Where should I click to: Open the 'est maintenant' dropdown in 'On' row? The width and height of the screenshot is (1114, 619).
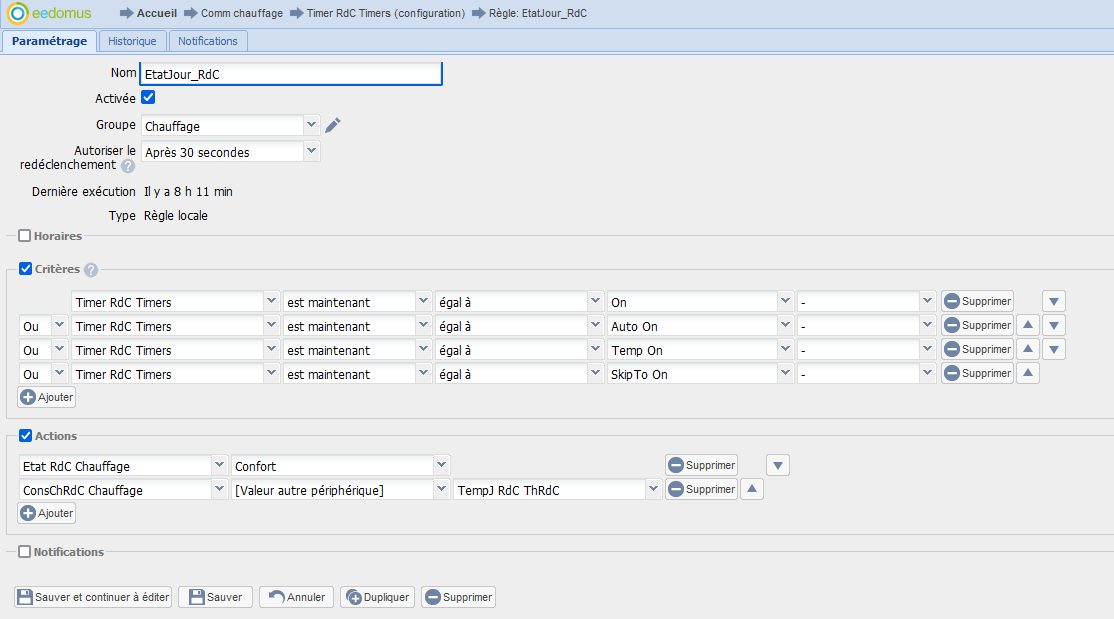click(x=423, y=301)
